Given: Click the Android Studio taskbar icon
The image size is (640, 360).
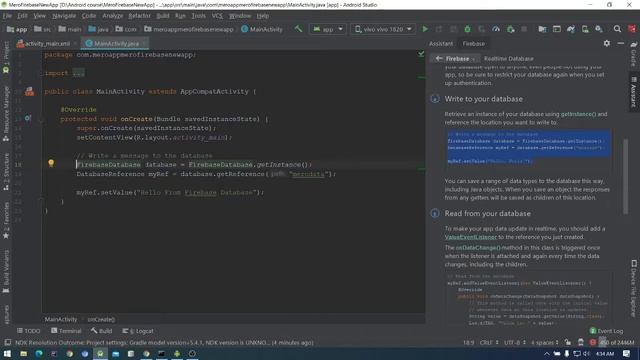Looking at the screenshot, I should click(100, 353).
